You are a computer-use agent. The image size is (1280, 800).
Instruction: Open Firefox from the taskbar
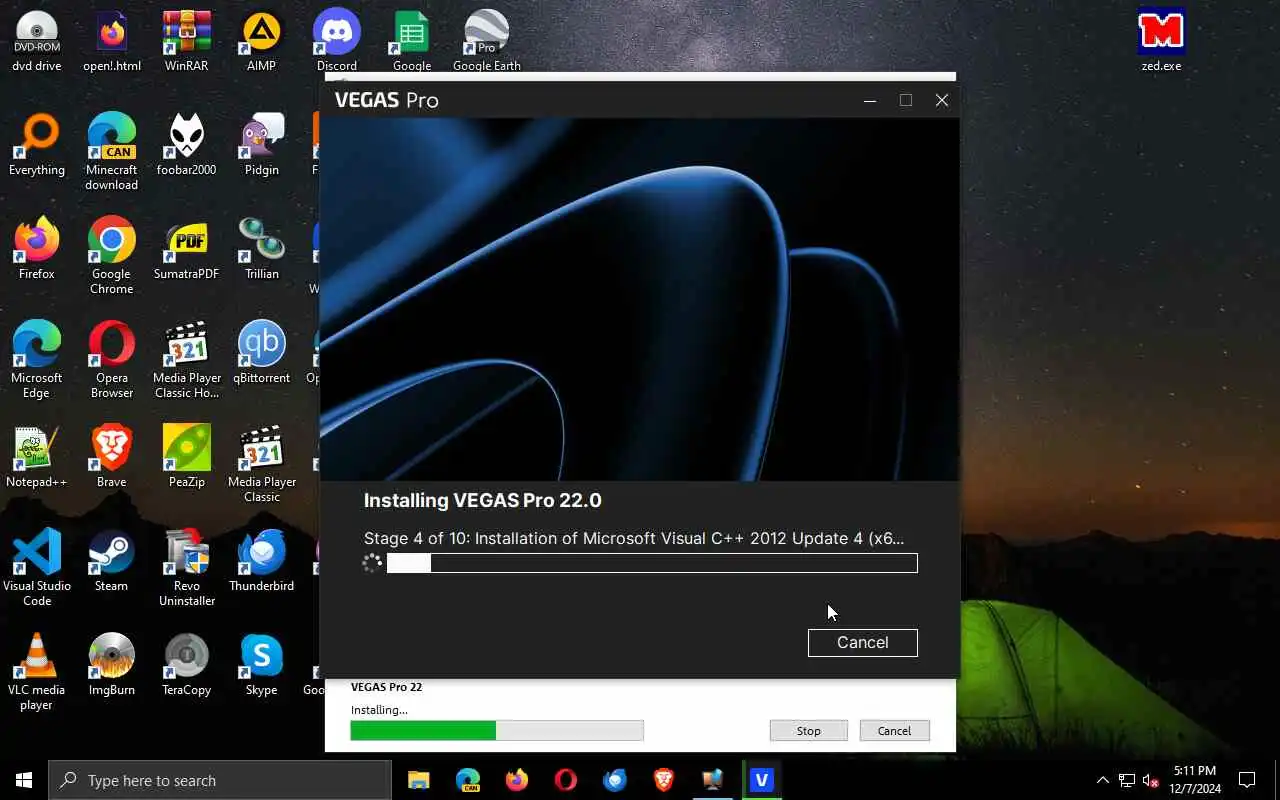(517, 780)
